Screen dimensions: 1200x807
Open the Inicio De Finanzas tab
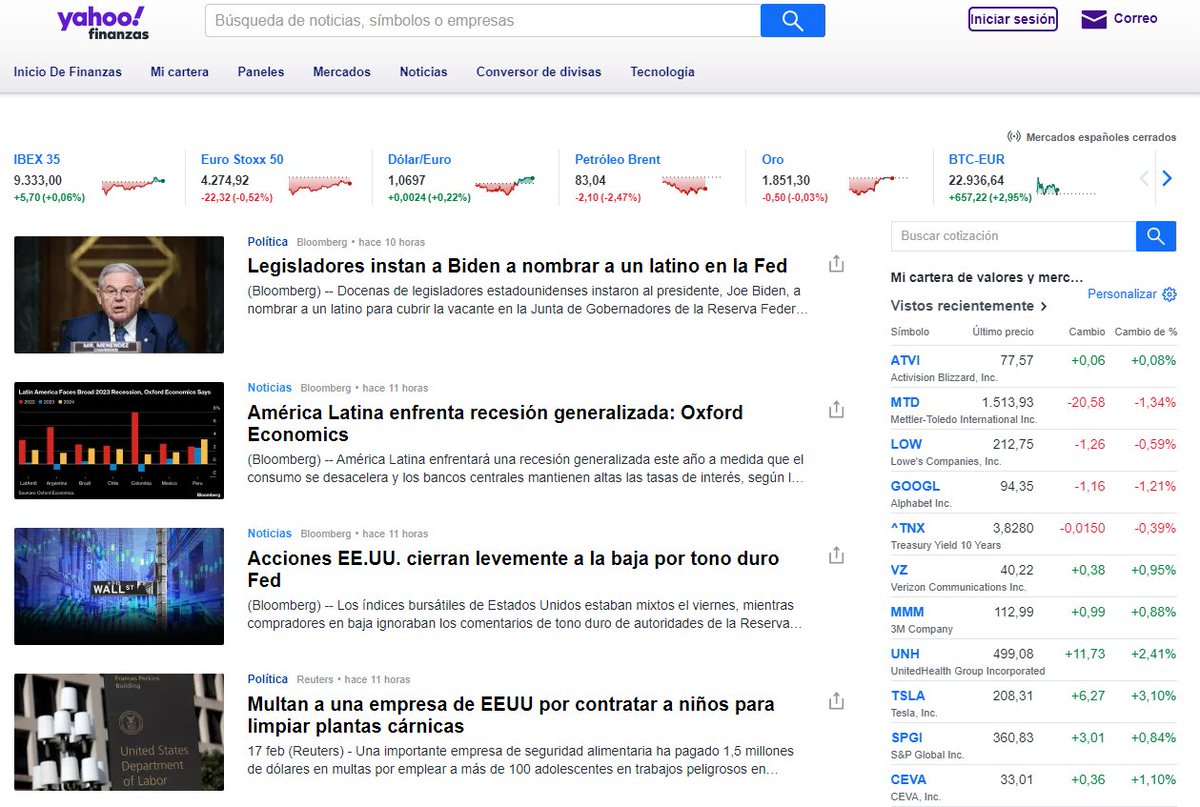[68, 72]
